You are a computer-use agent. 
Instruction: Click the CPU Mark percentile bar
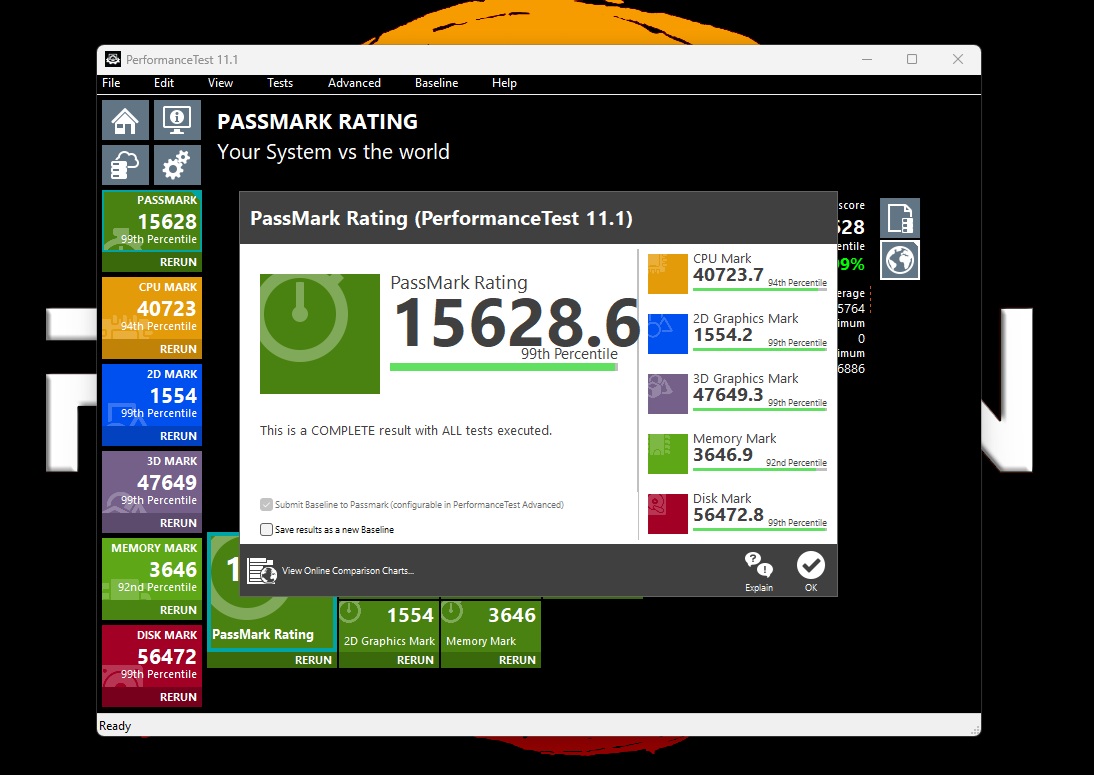coord(760,289)
